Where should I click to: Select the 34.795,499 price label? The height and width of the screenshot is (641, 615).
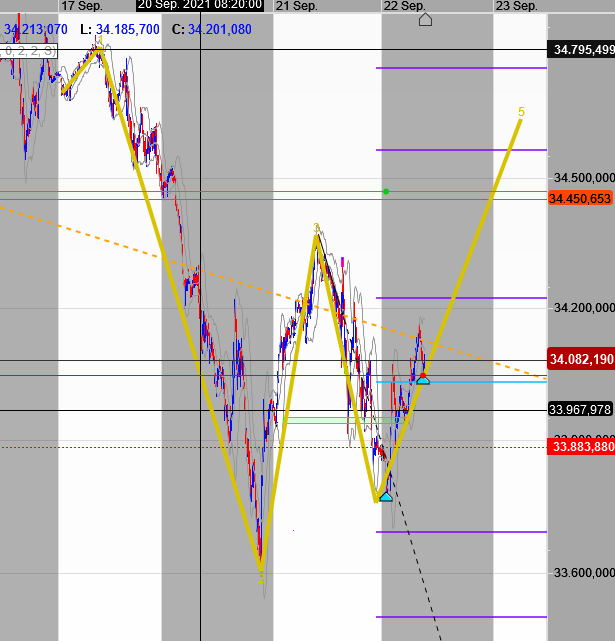click(x=581, y=49)
